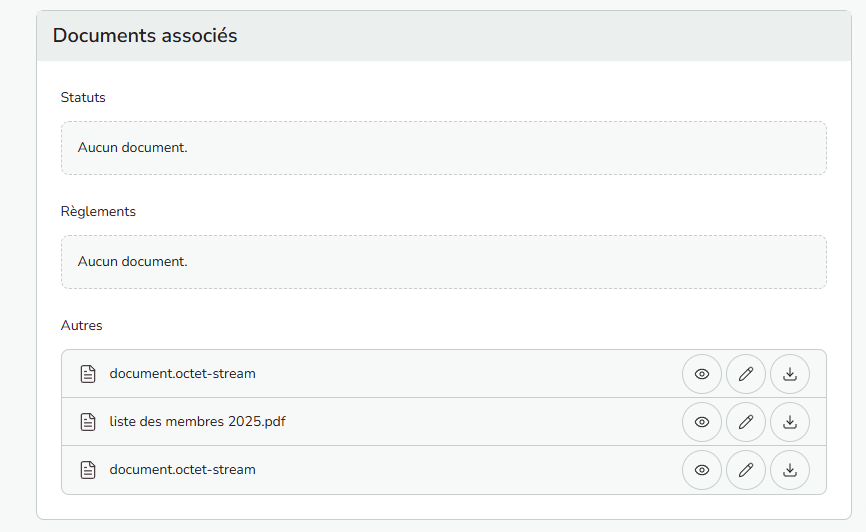Download the last document.octet-stream file
This screenshot has height=532, width=866.
pyautogui.click(x=790, y=470)
